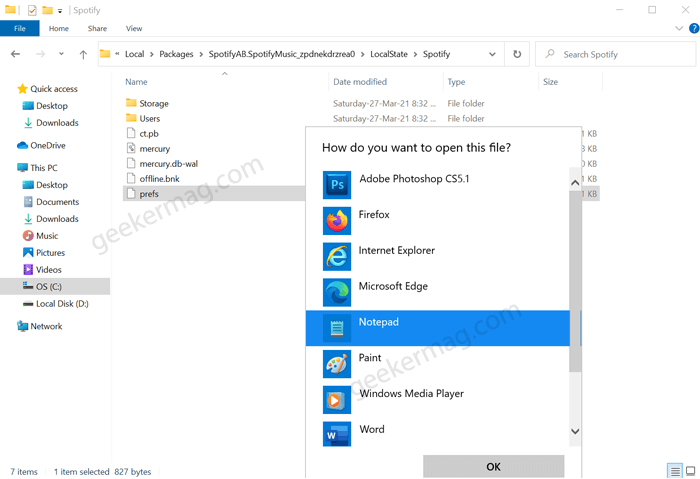Expand the LocalState breadcrumb arrow
Image resolution: width=700 pixels, height=479 pixels.
415,54
